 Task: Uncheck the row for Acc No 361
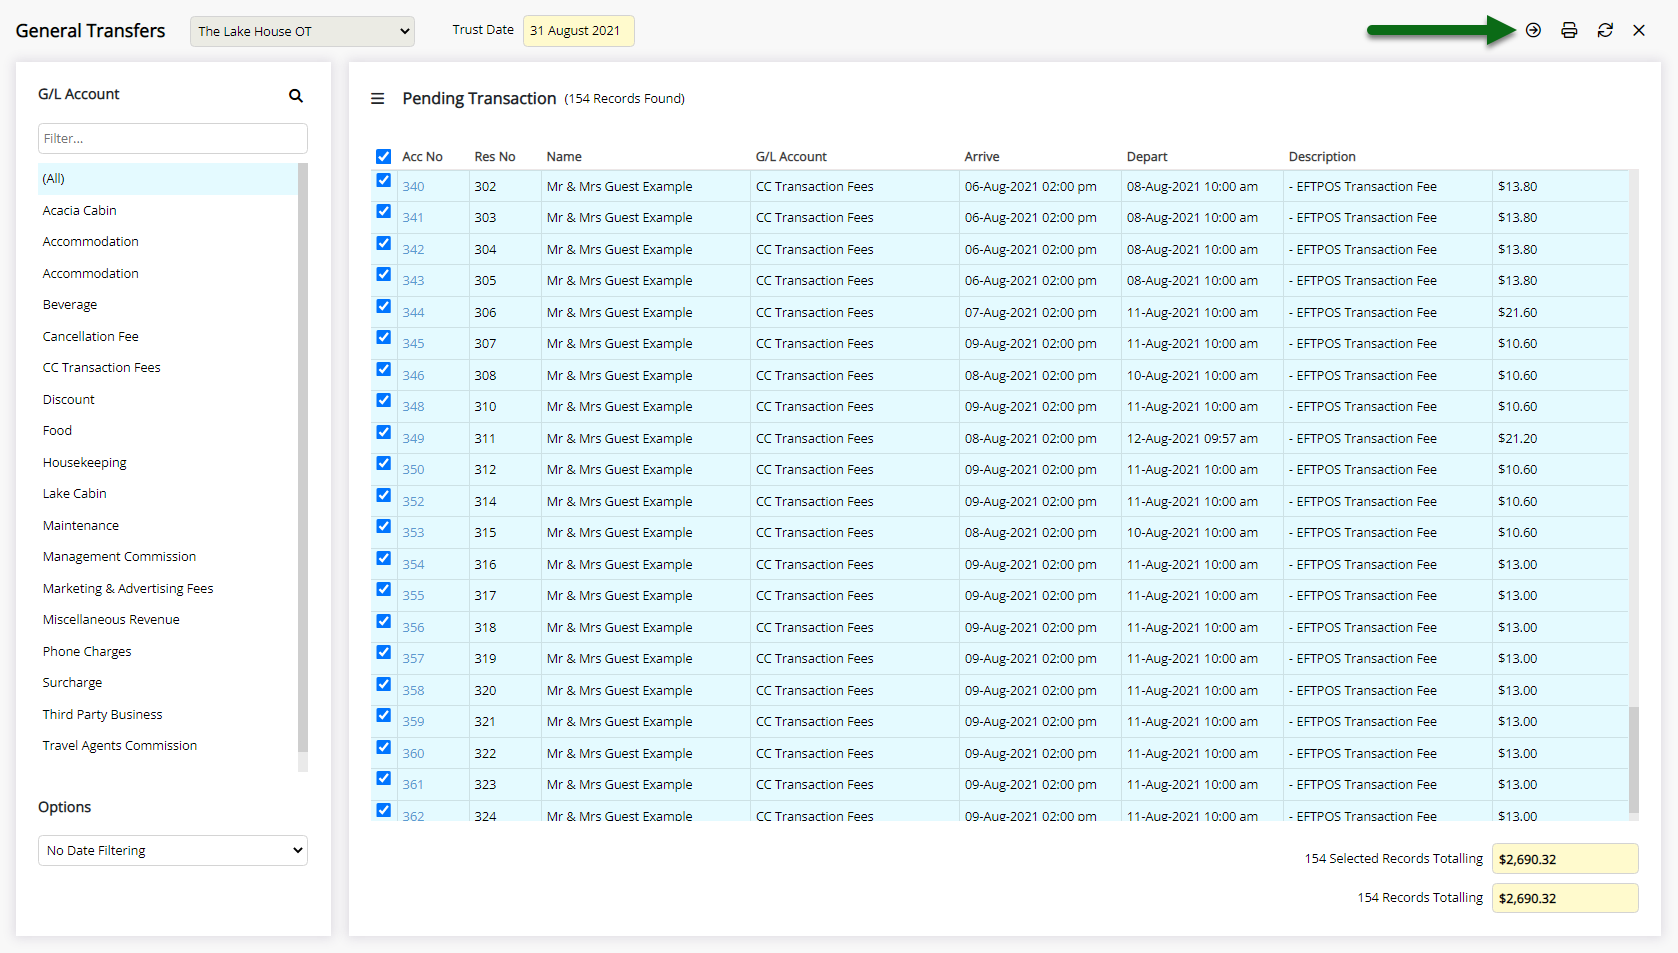tap(383, 778)
